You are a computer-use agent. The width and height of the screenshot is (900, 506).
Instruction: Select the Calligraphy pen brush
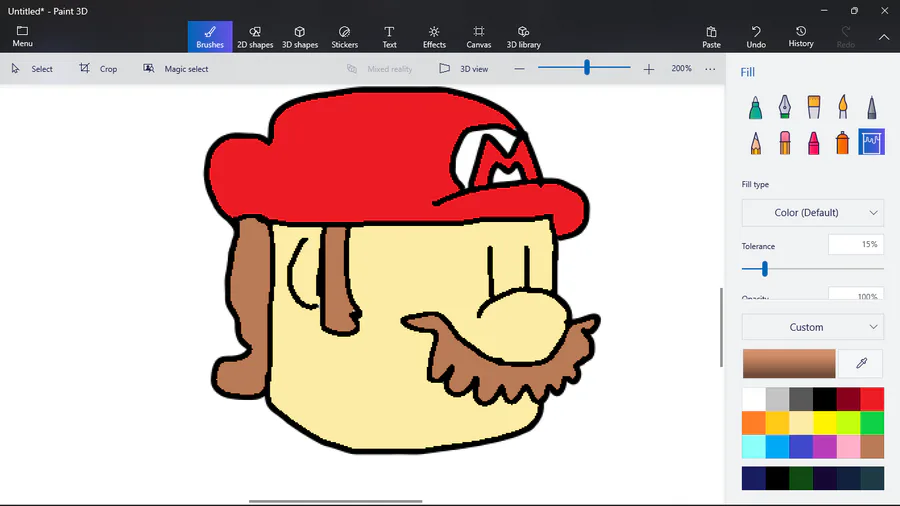pos(785,107)
